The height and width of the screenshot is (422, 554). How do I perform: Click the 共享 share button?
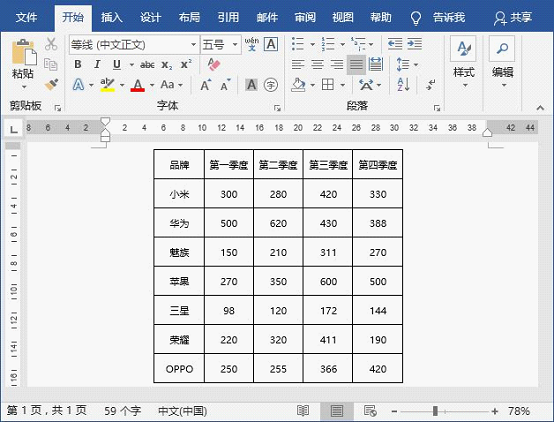[513, 18]
